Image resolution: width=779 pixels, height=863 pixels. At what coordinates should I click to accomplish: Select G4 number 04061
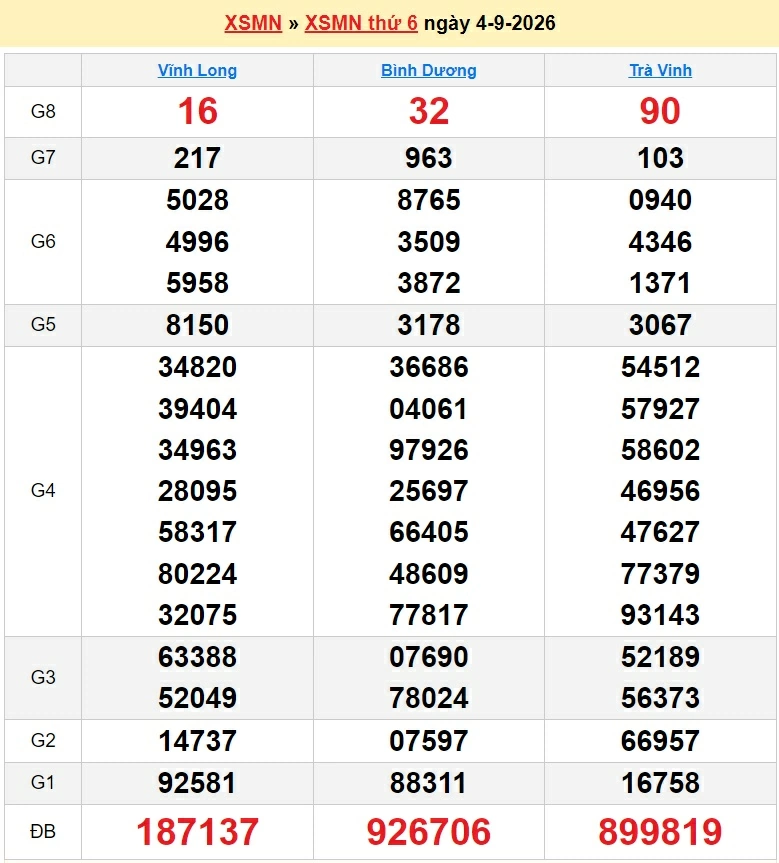[428, 409]
